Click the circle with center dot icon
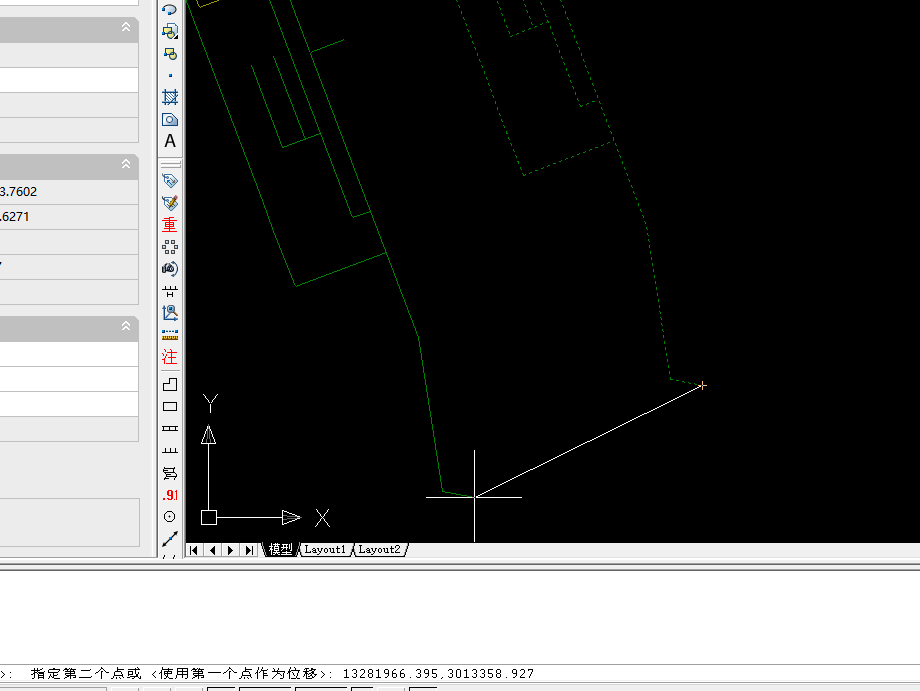 (x=170, y=517)
